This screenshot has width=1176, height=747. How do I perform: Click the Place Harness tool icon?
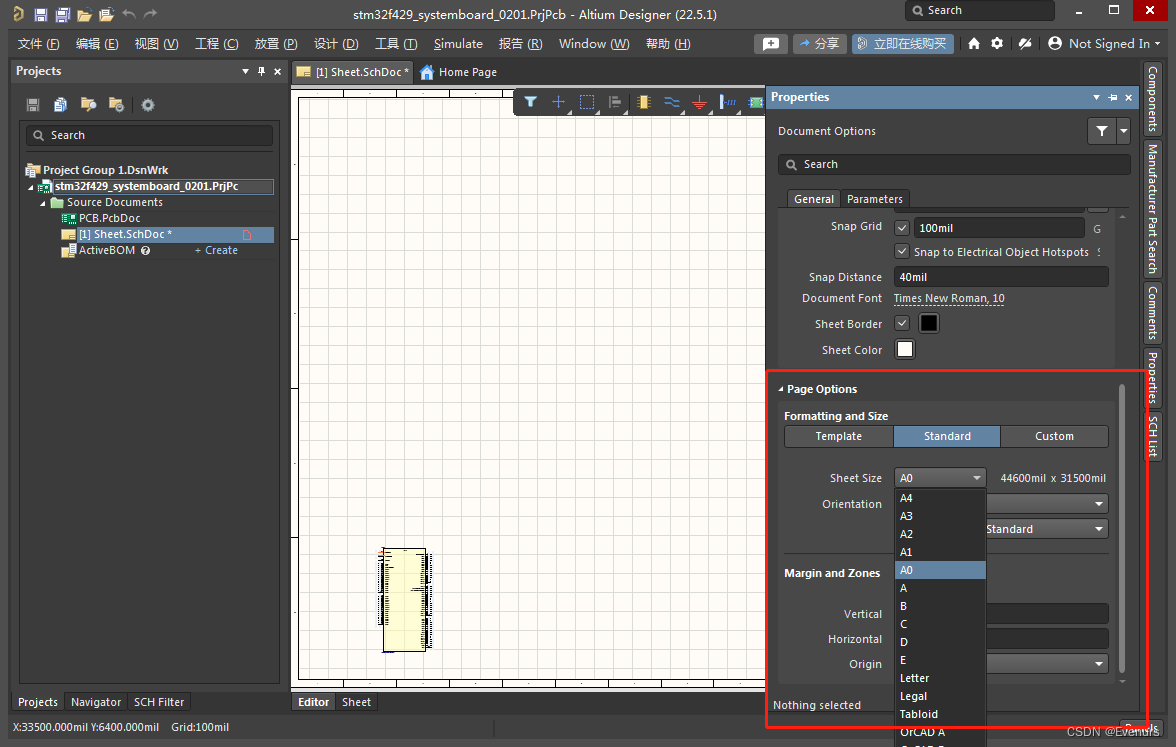coord(728,102)
